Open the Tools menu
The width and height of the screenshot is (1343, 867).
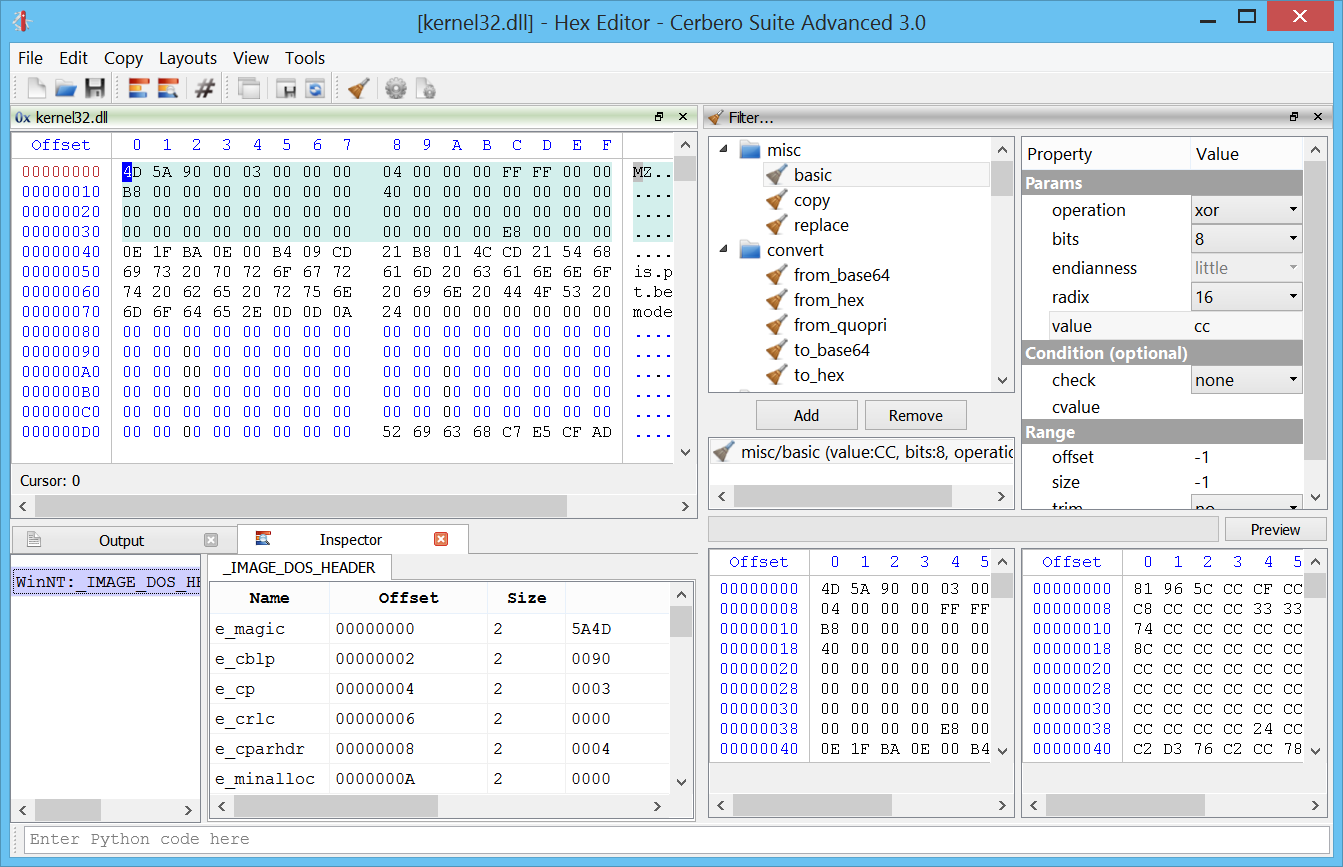tap(305, 58)
